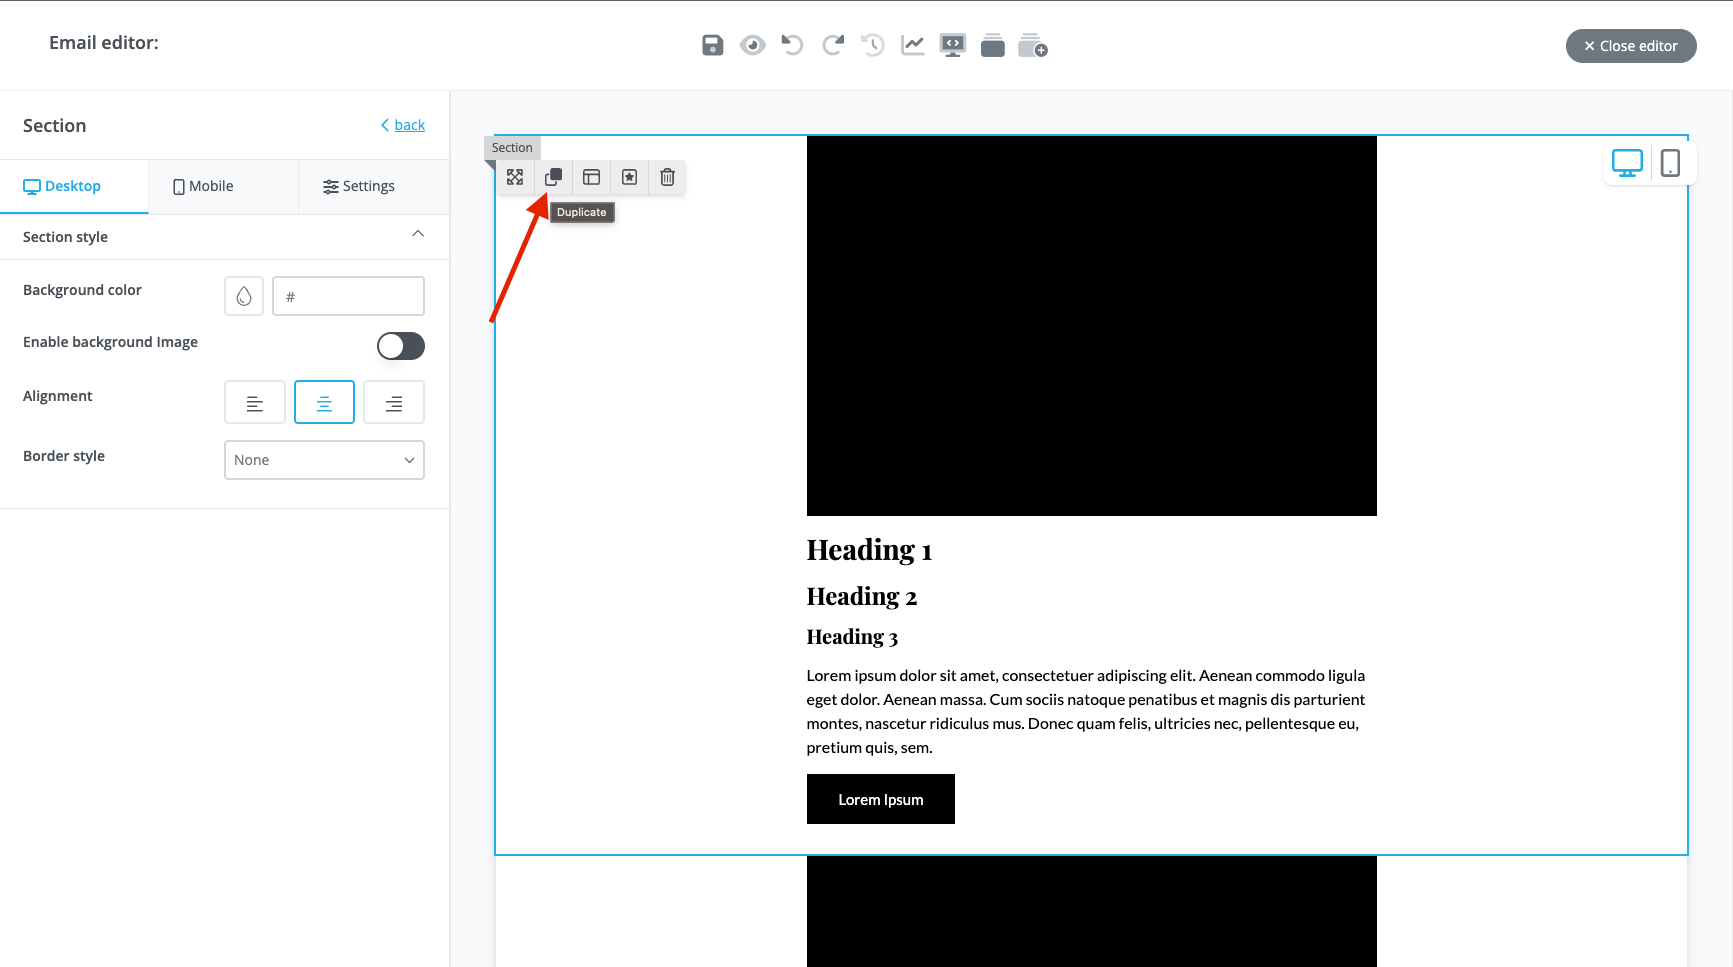The width and height of the screenshot is (1733, 967).
Task: Set alignment to left
Action: (x=255, y=402)
